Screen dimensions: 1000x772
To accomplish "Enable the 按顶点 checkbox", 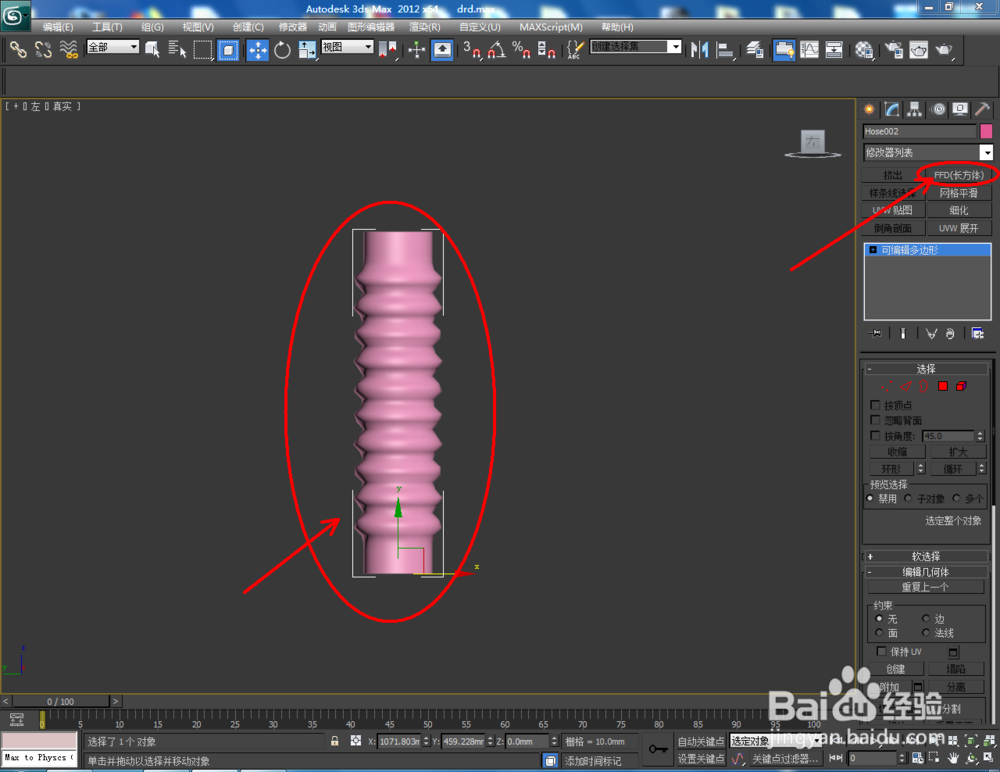I will [x=875, y=405].
